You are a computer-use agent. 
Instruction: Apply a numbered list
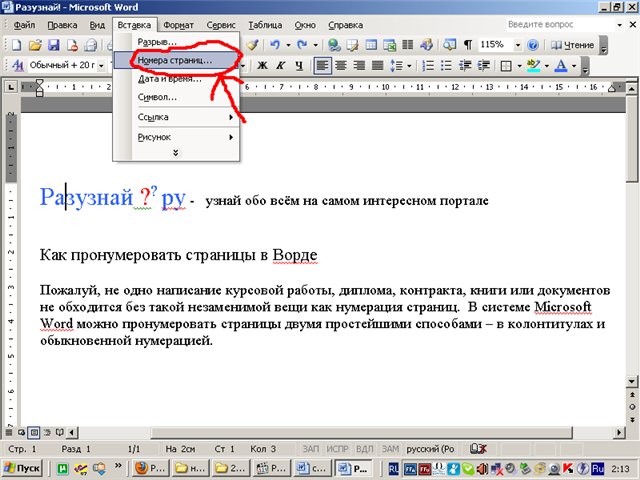(x=428, y=65)
